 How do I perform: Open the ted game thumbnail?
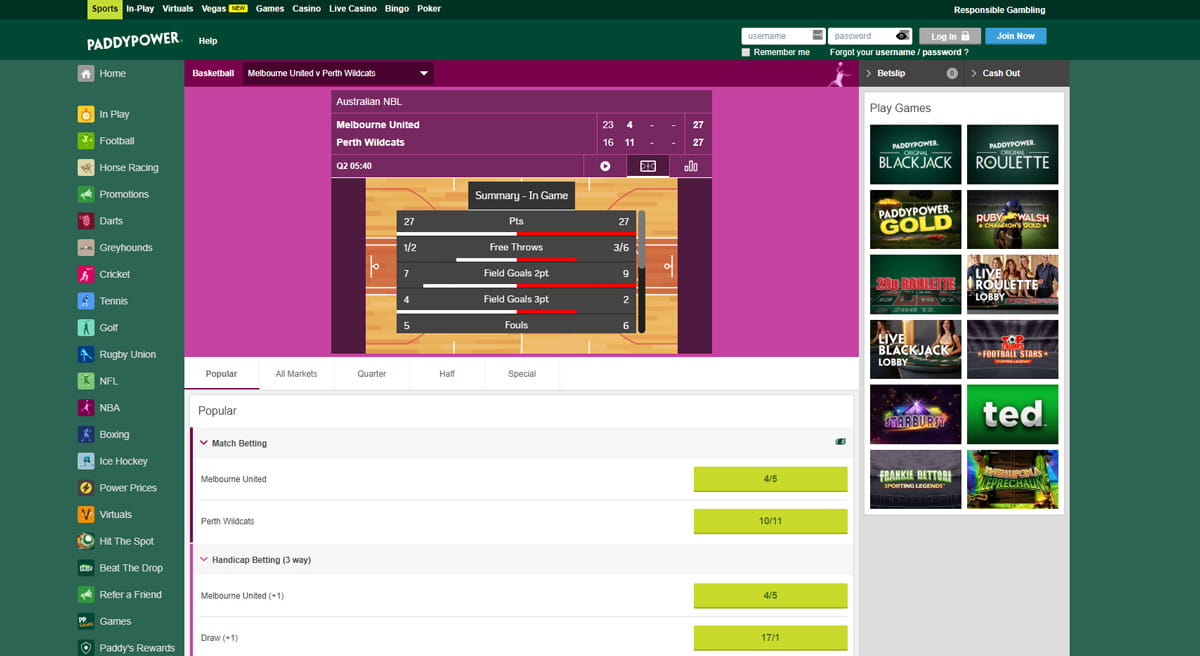(x=1012, y=414)
